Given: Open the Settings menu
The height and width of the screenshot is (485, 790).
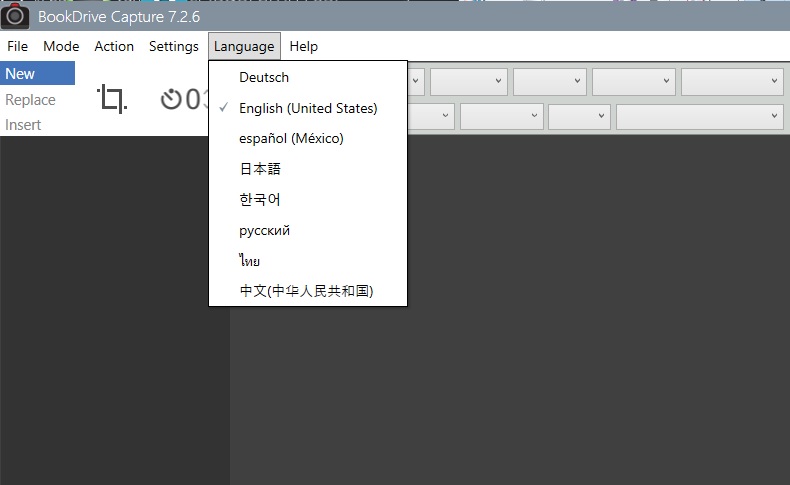Looking at the screenshot, I should 174,46.
